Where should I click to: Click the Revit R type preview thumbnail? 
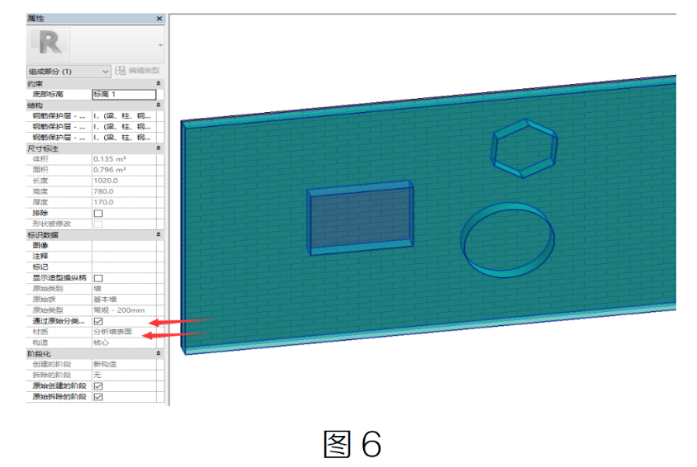point(49,44)
